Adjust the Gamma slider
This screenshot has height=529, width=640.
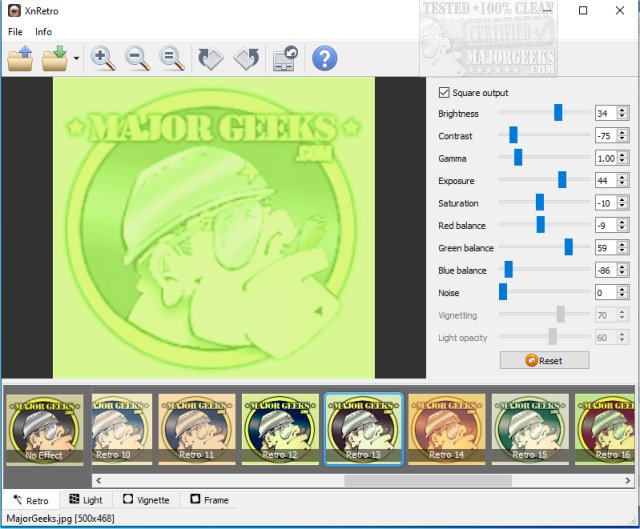pyautogui.click(x=518, y=157)
